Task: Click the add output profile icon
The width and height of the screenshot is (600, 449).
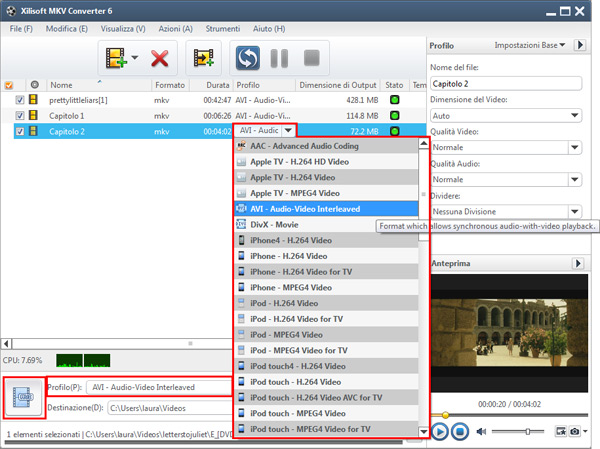Action: pos(204,58)
